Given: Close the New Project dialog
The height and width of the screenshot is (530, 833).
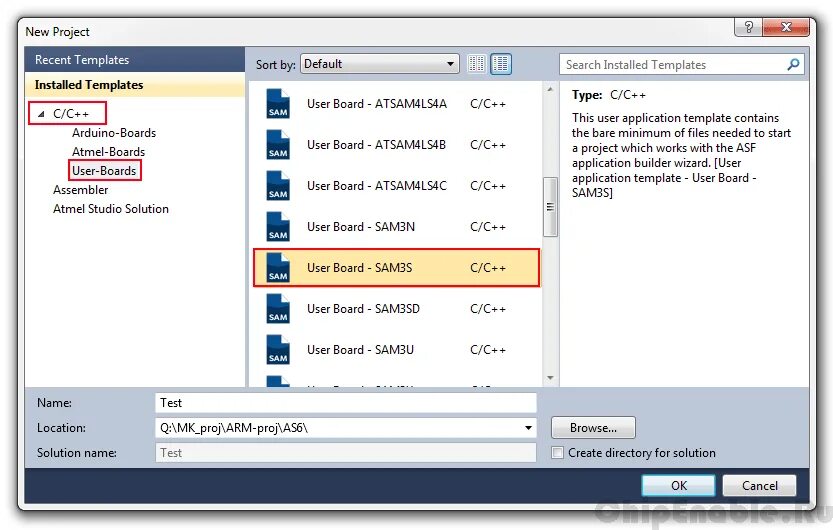Looking at the screenshot, I should pyautogui.click(x=786, y=27).
